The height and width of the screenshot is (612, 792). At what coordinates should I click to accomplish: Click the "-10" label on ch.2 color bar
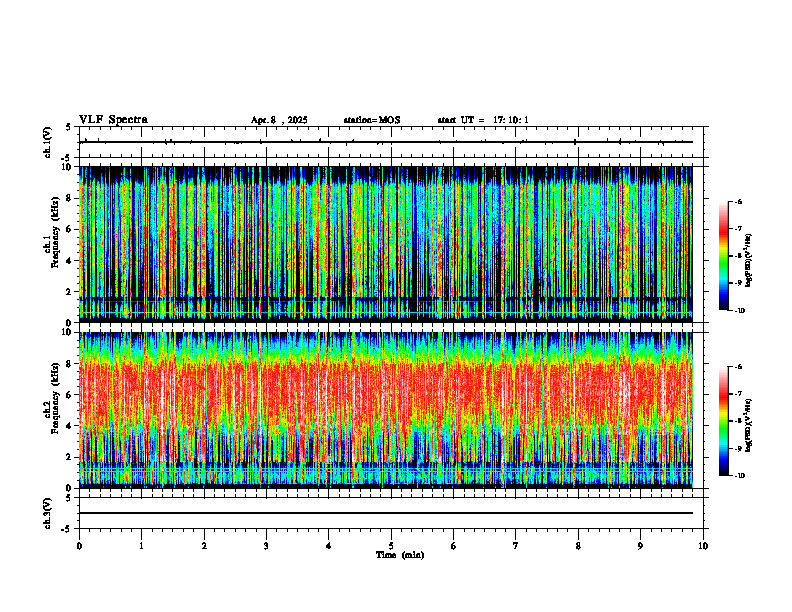point(739,476)
